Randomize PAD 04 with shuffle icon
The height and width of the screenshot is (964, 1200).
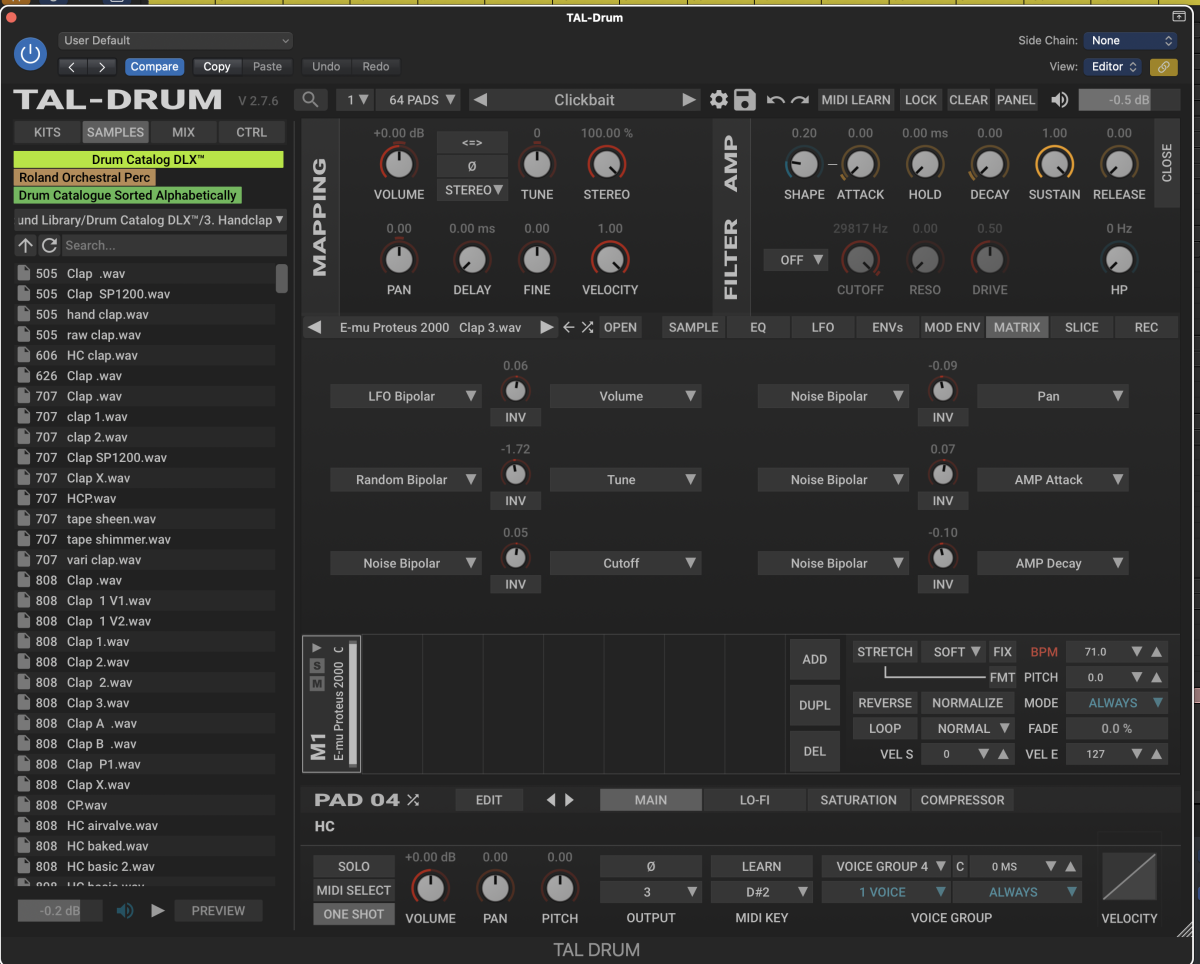[x=413, y=800]
